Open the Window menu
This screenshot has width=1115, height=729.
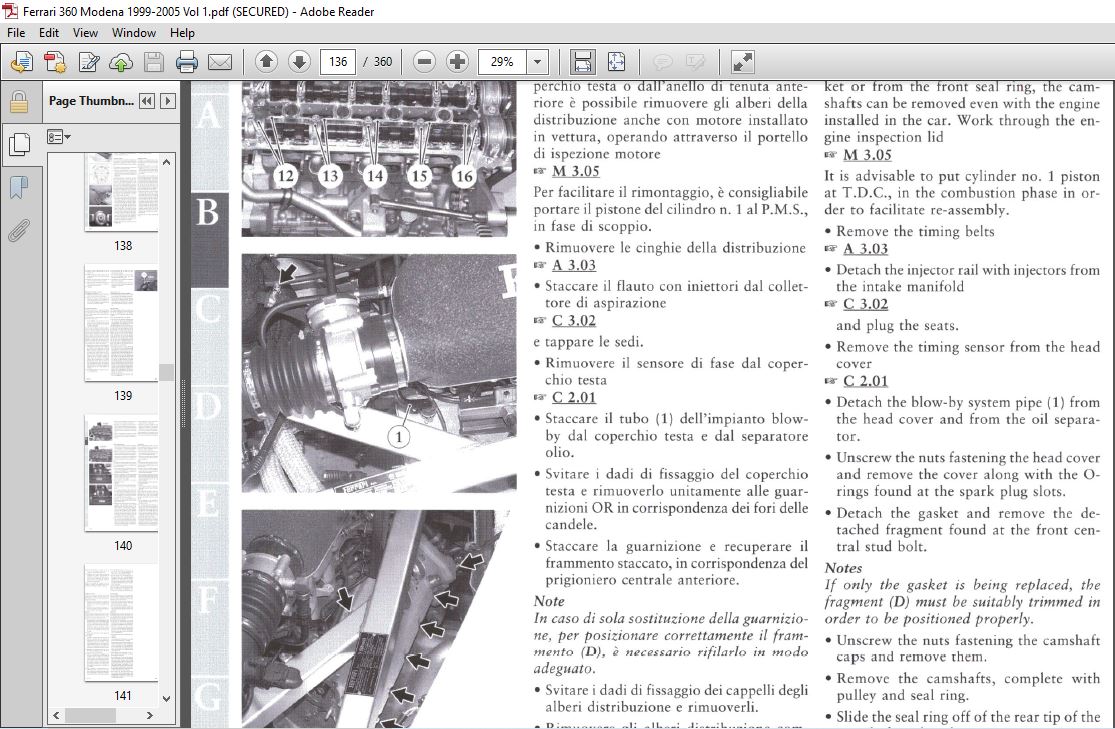point(134,33)
